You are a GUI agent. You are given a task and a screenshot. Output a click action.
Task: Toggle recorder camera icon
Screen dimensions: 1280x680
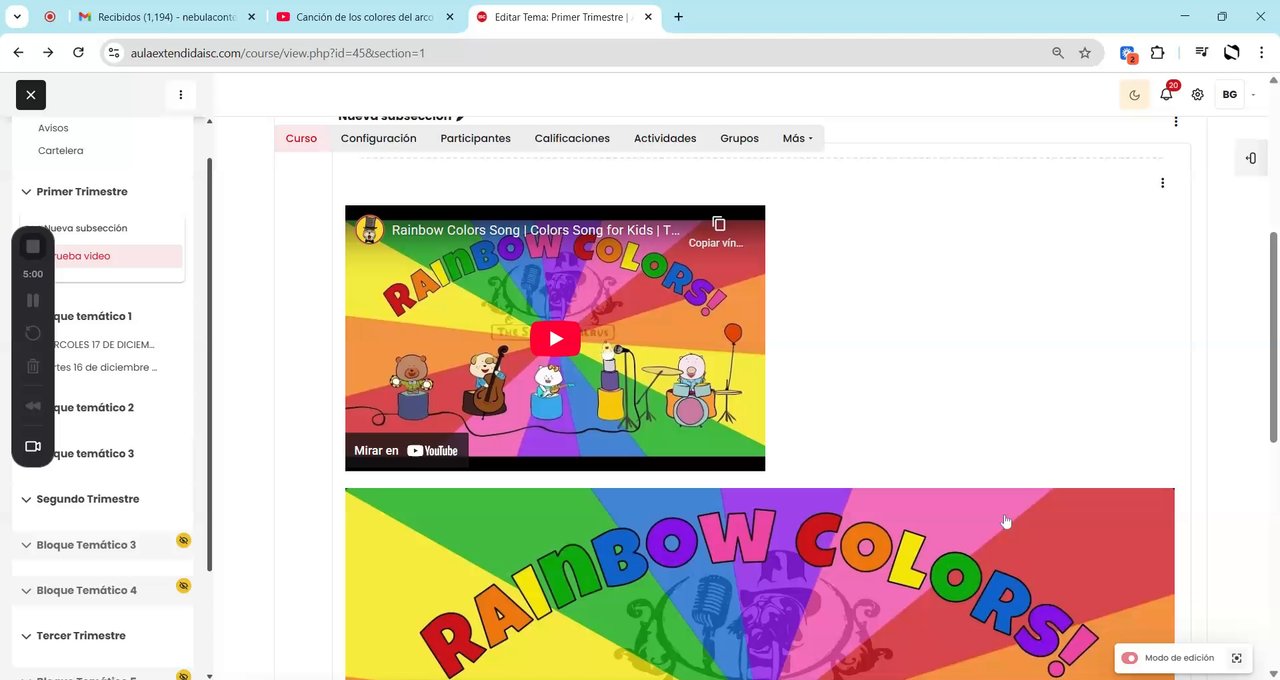(x=33, y=446)
